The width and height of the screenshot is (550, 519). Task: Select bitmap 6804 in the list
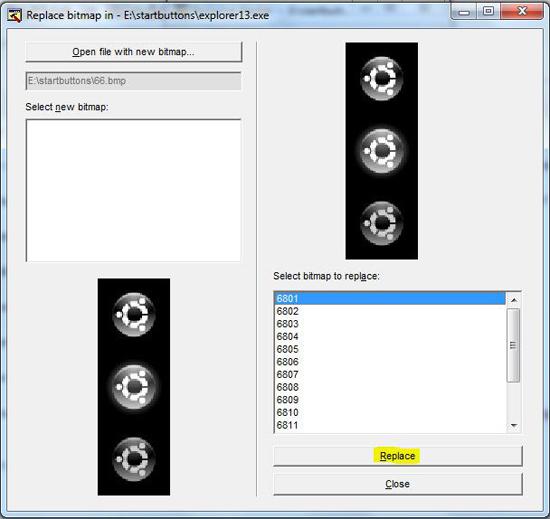(389, 336)
